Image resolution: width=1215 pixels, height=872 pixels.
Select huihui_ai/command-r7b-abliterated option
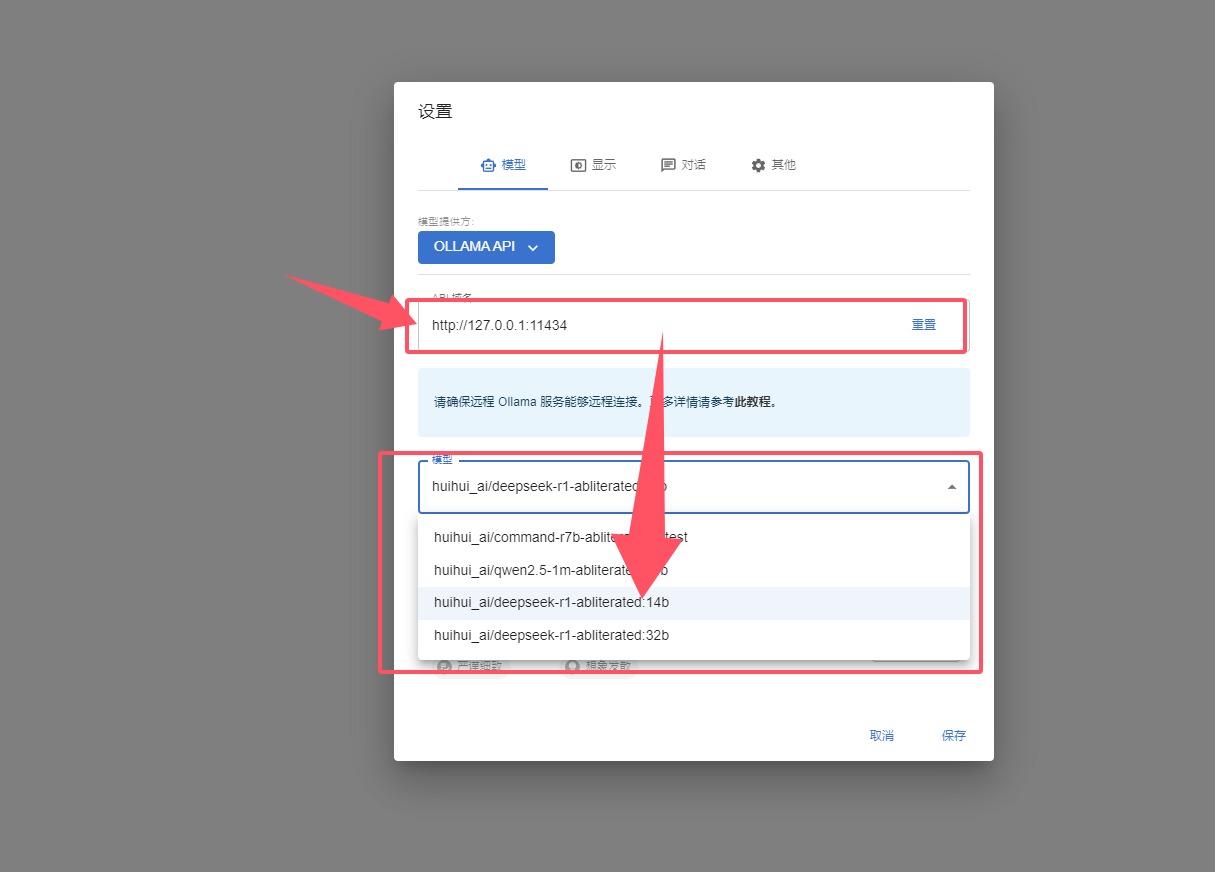pos(694,537)
